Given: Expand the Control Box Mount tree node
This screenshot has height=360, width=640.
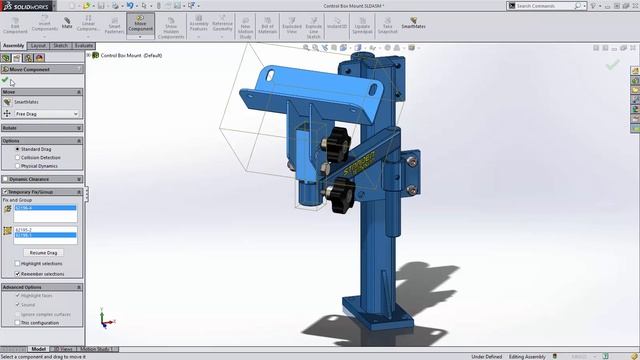Looking at the screenshot, I should click(89, 55).
